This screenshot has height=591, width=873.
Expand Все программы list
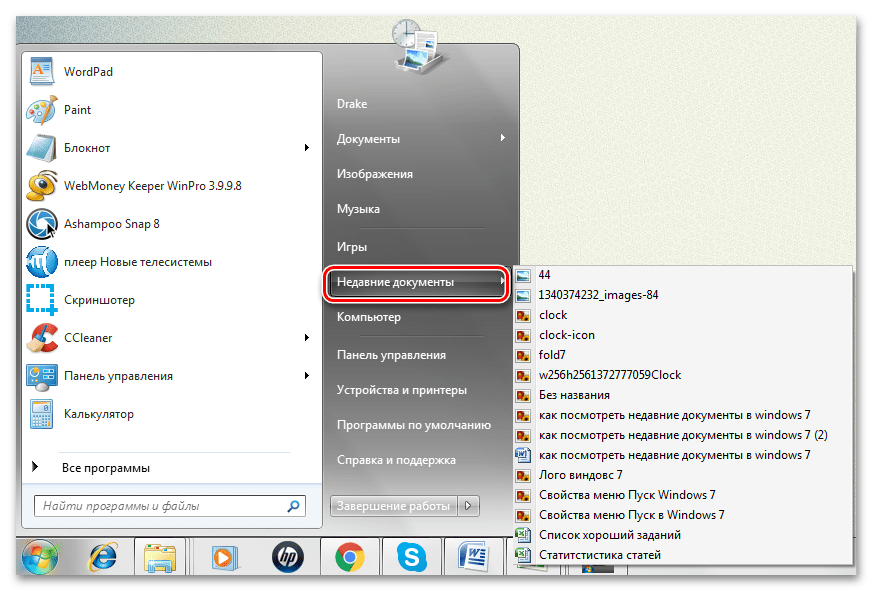(105, 467)
